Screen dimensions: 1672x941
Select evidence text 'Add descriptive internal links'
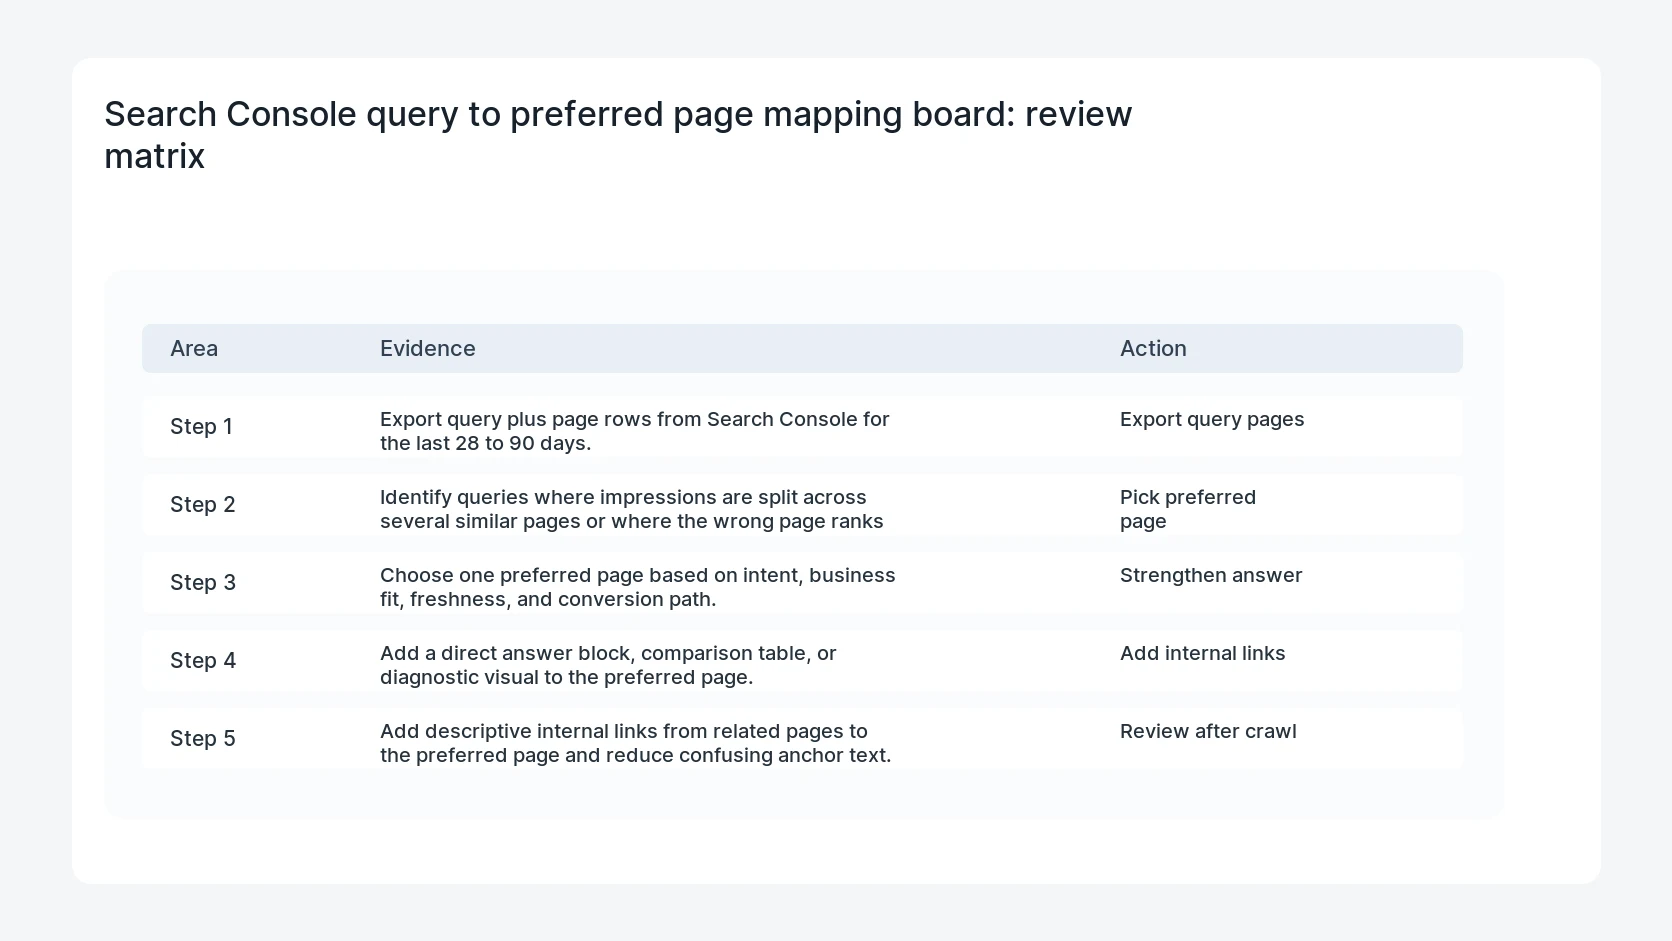pos(518,731)
